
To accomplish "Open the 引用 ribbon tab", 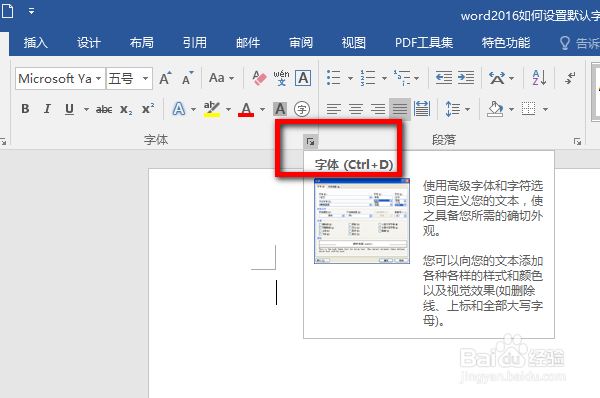I will tap(194, 42).
